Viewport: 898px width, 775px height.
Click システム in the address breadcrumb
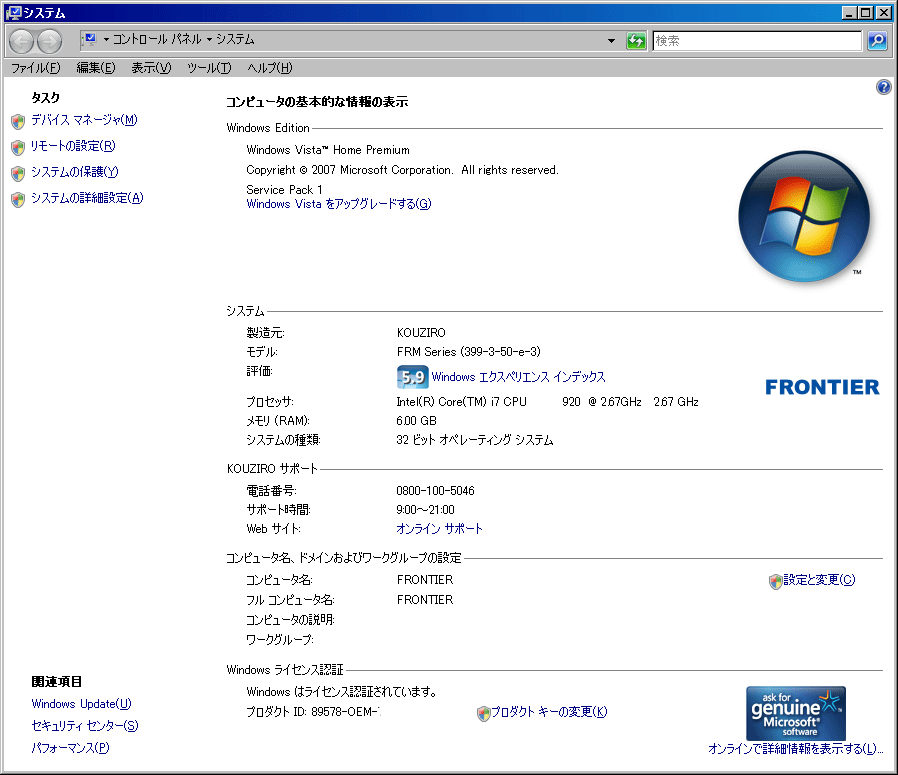coord(235,40)
